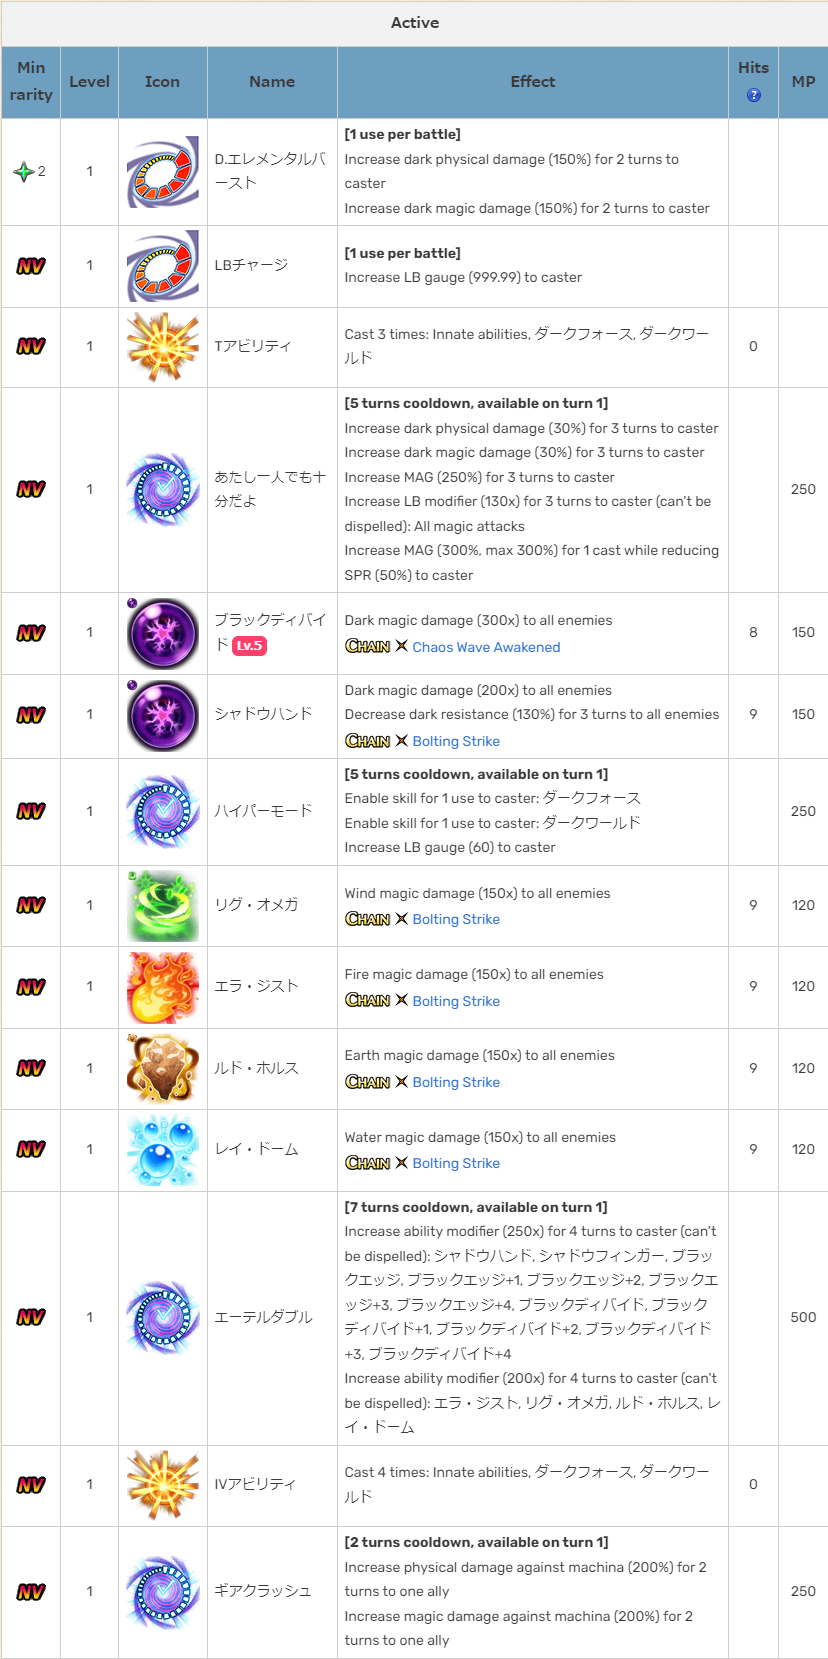This screenshot has height=1659, width=828.
Task: Click the IVアビリティ burst icon
Action: coord(163,1485)
